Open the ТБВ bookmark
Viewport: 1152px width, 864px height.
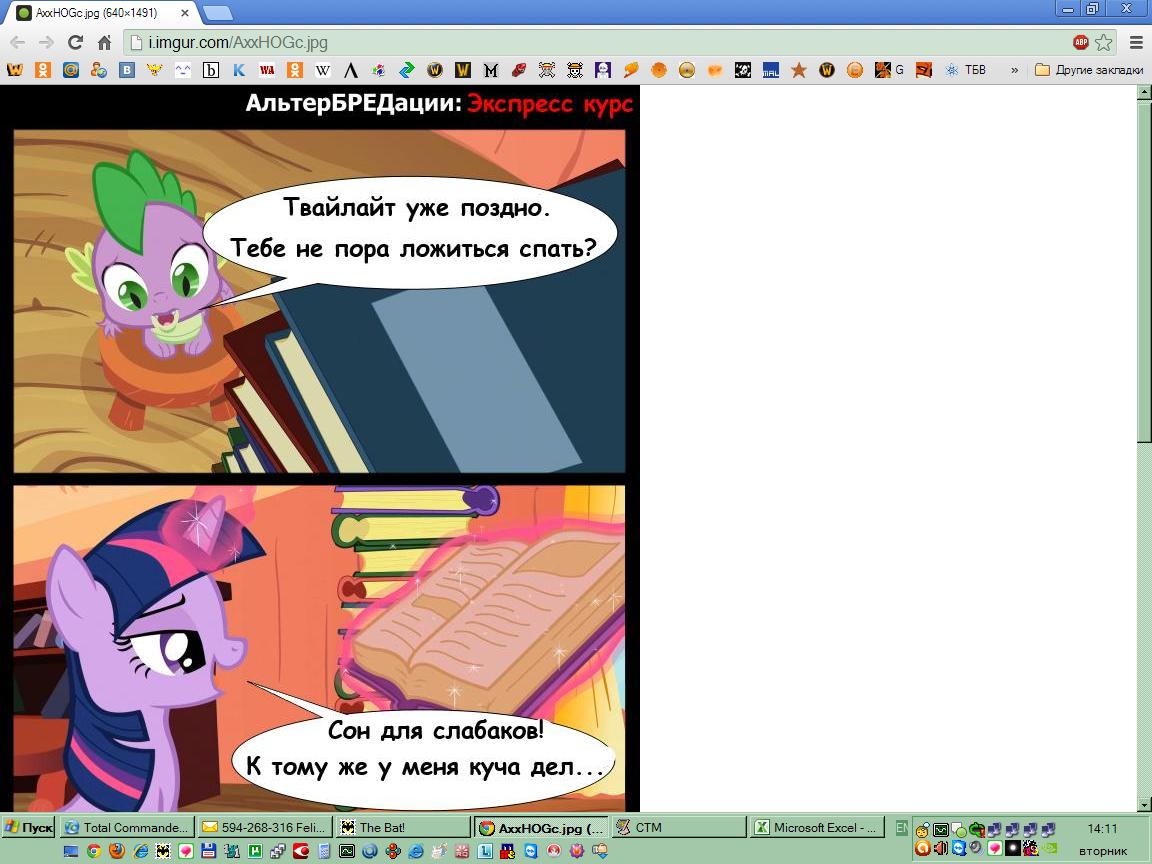[965, 70]
